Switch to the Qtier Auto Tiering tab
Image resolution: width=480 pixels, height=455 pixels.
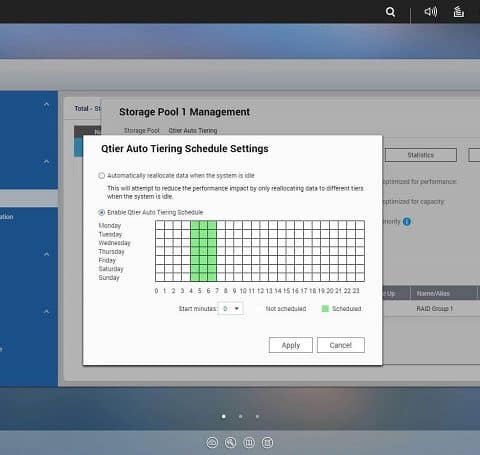[193, 131]
